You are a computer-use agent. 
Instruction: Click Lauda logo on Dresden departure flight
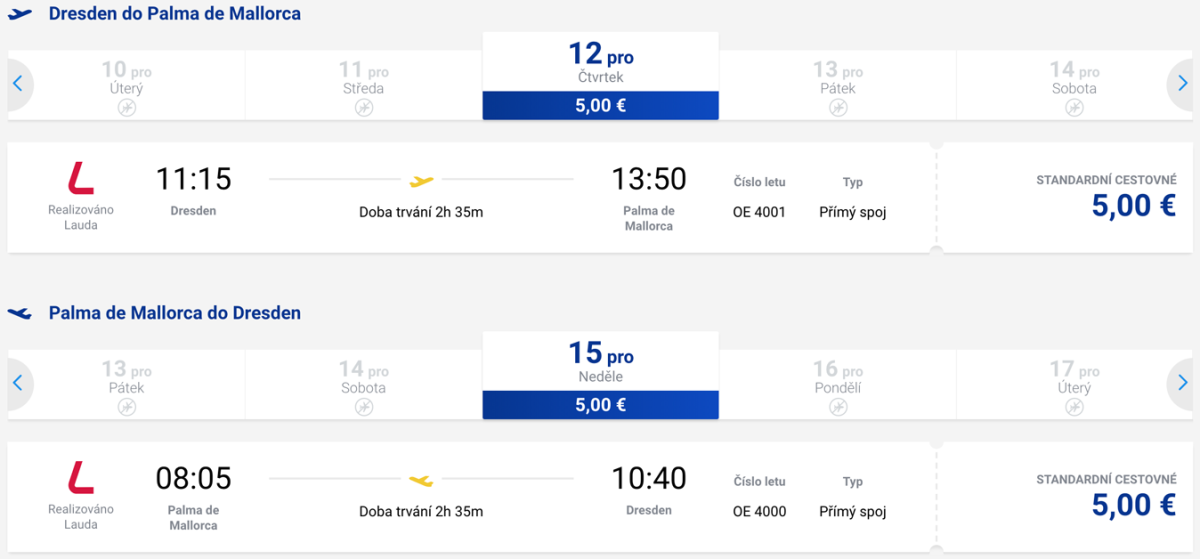tap(81, 178)
